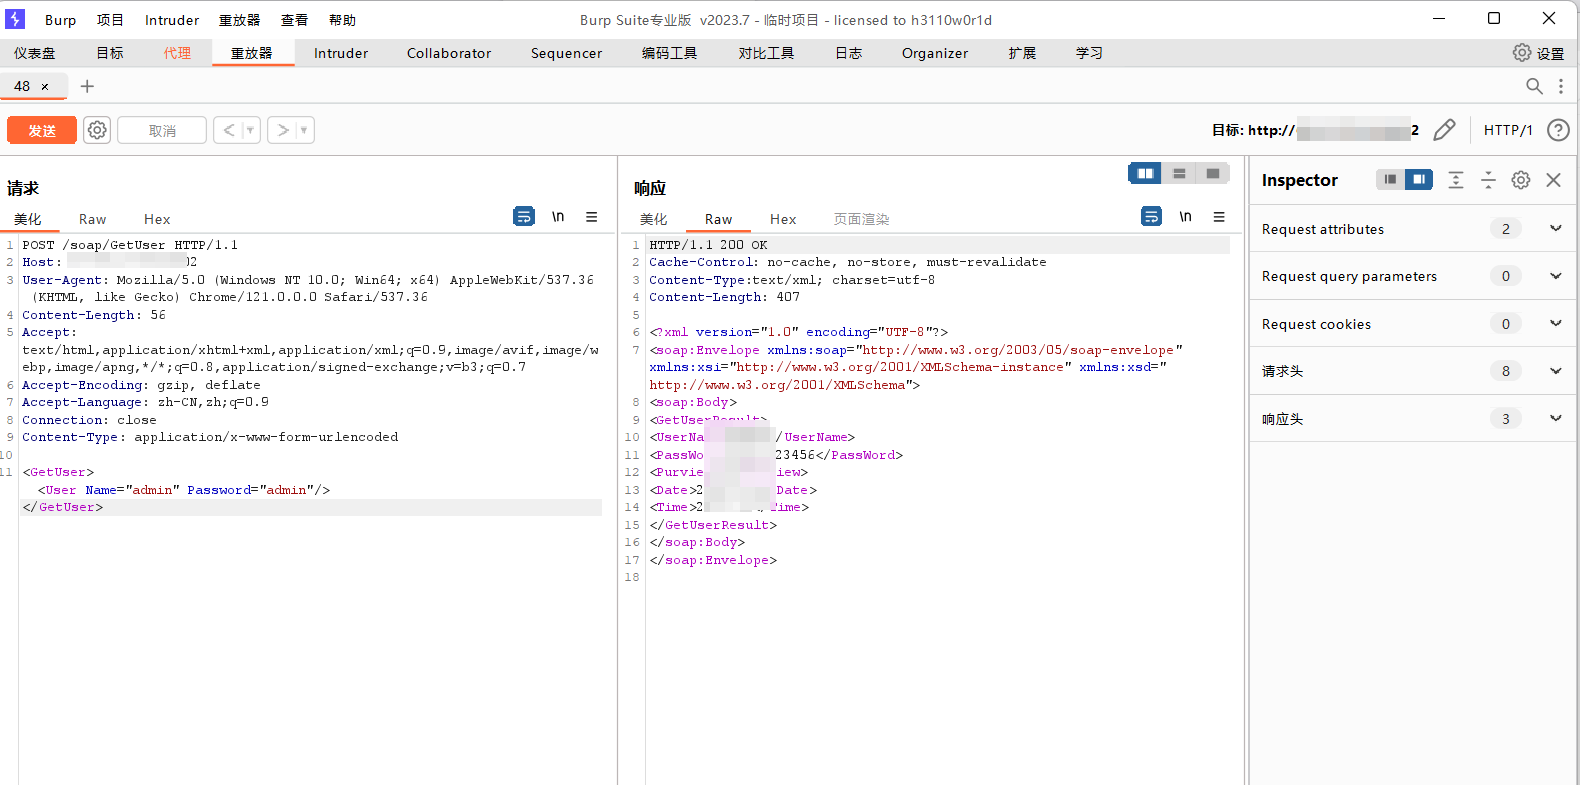Click the search magnifier icon
Image resolution: width=1580 pixels, height=785 pixels.
[1534, 86]
